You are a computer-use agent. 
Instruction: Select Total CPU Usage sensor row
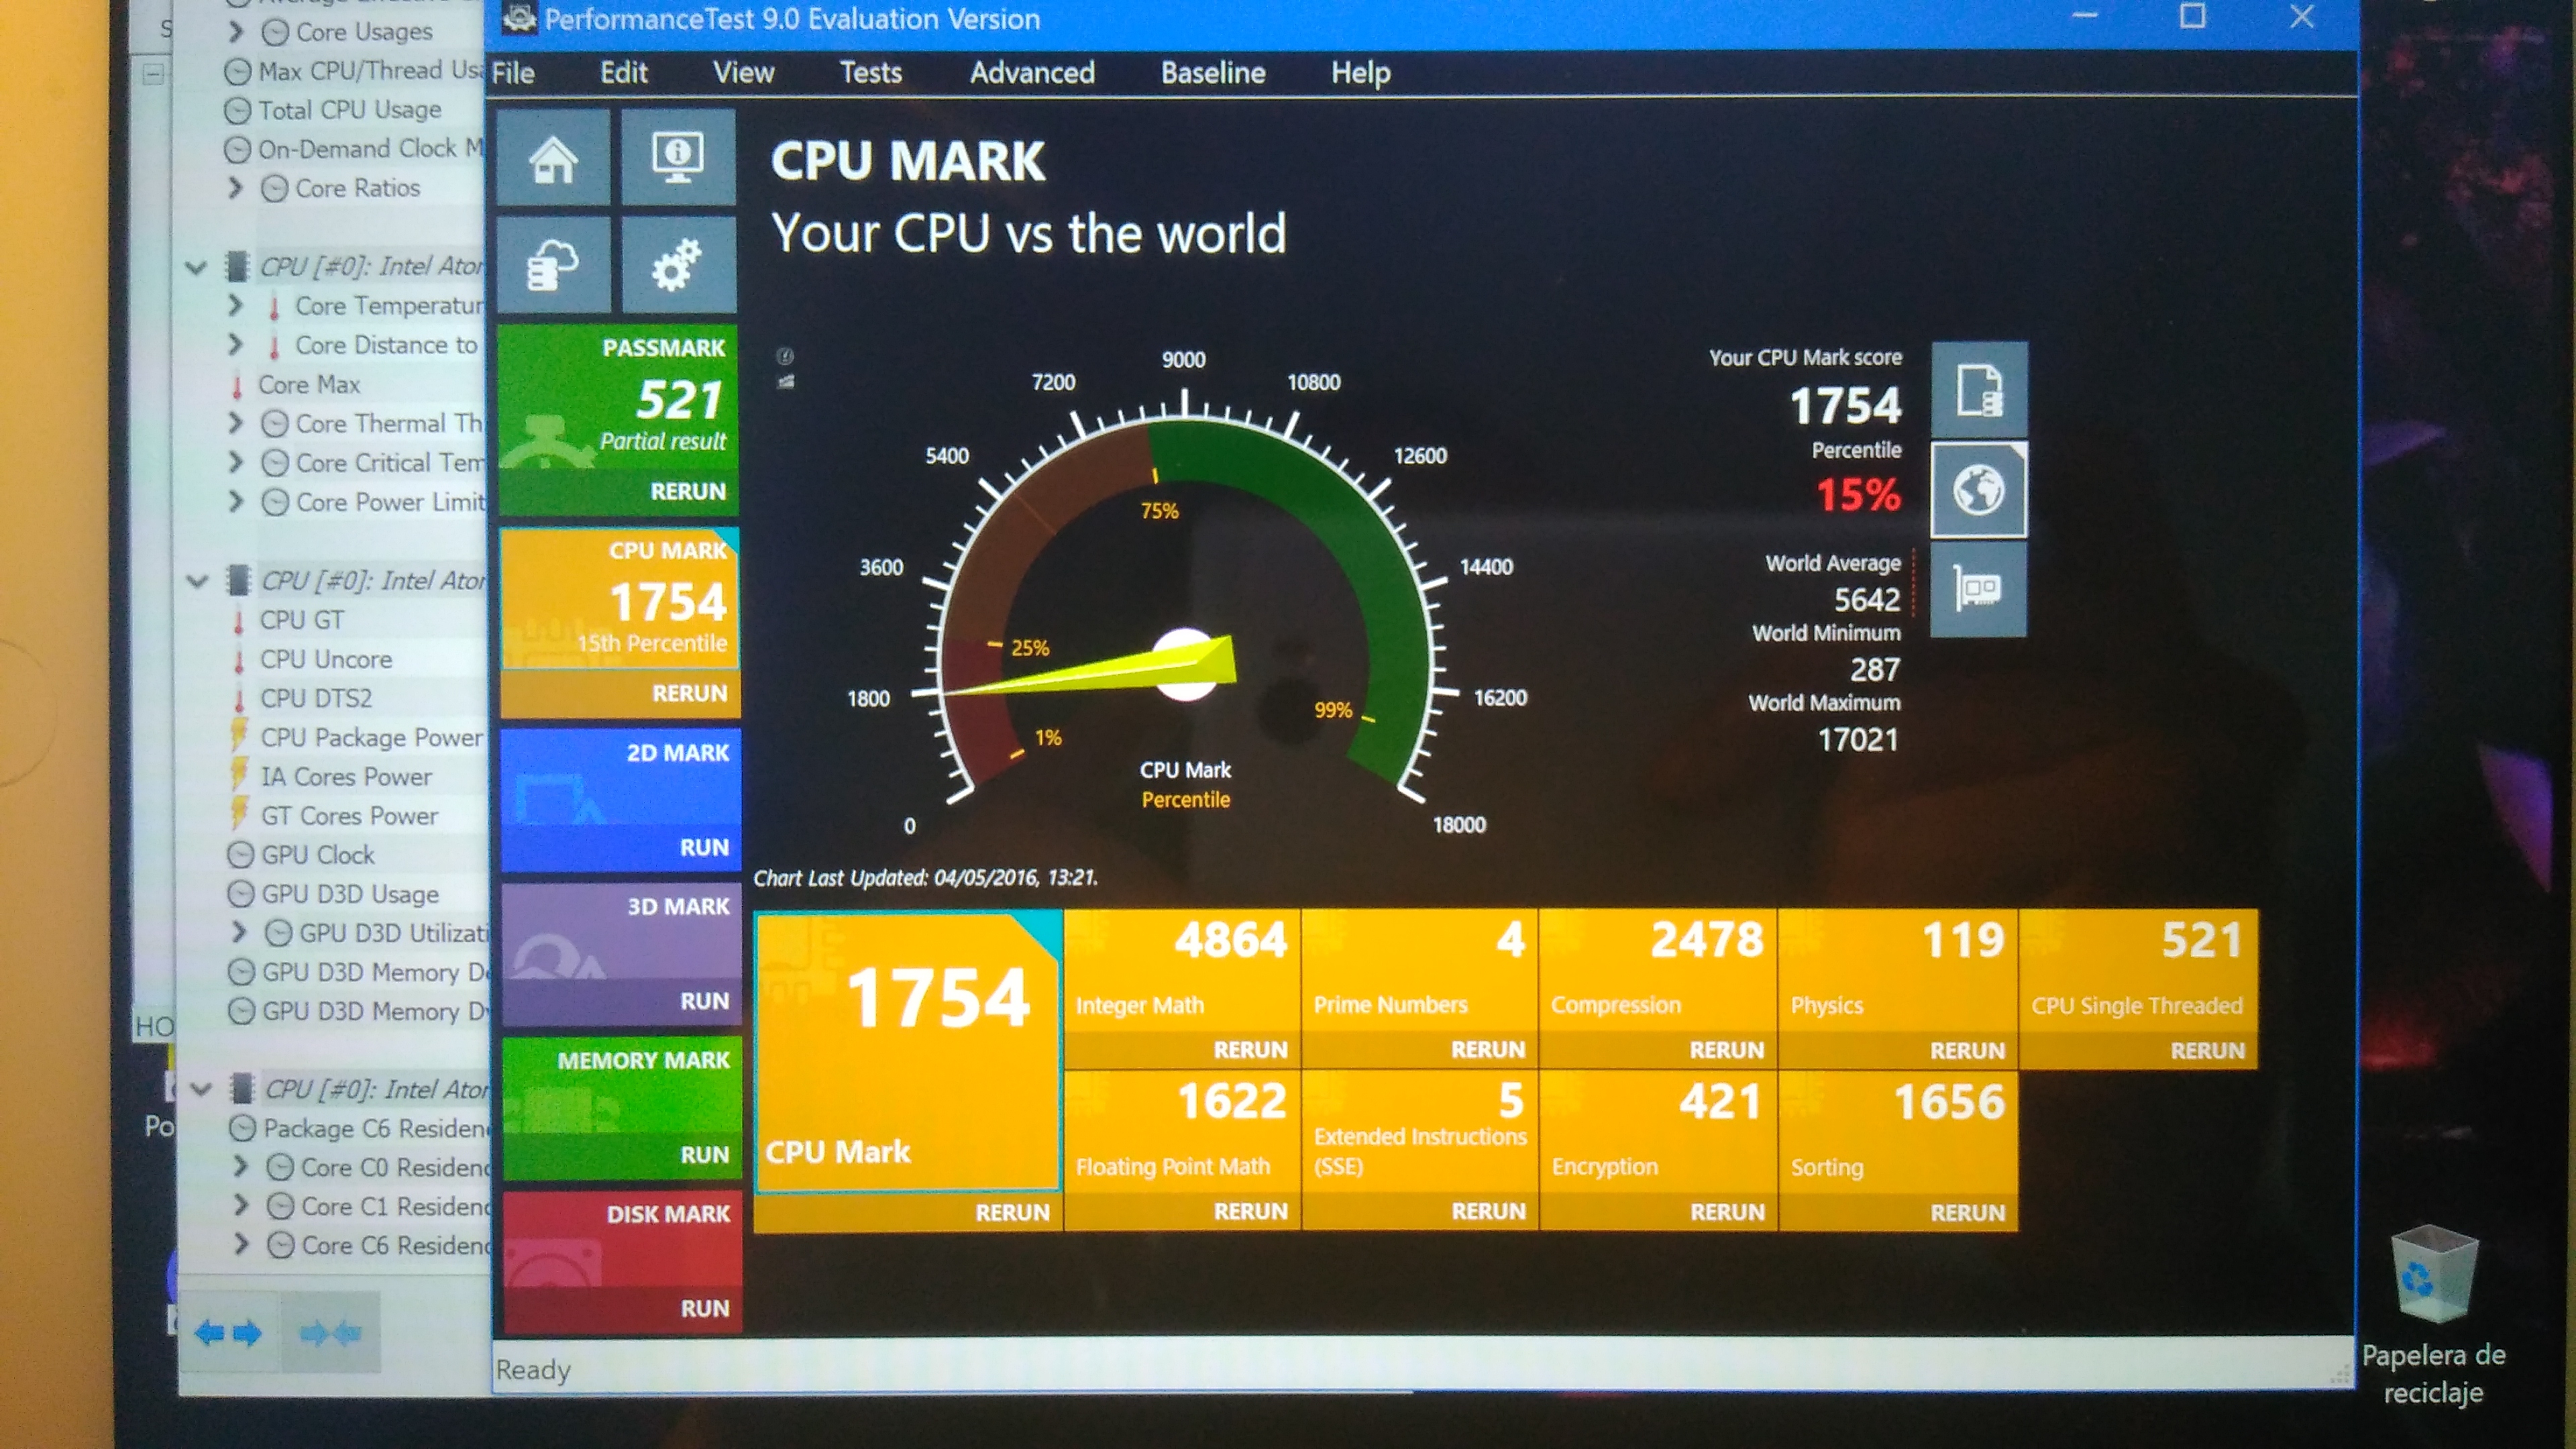(350, 110)
